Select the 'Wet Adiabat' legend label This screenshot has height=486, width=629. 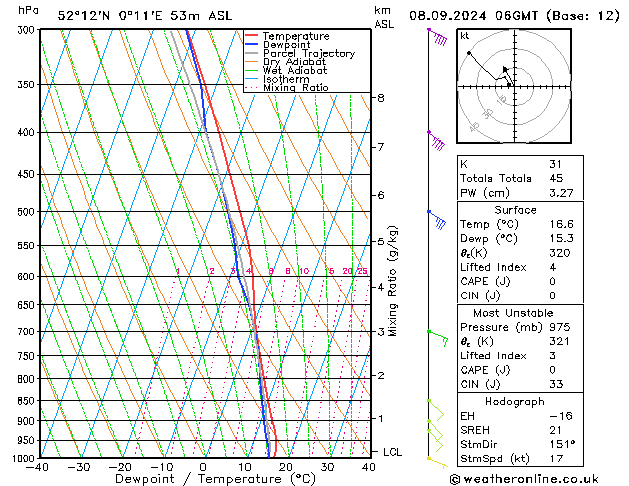pos(295,70)
